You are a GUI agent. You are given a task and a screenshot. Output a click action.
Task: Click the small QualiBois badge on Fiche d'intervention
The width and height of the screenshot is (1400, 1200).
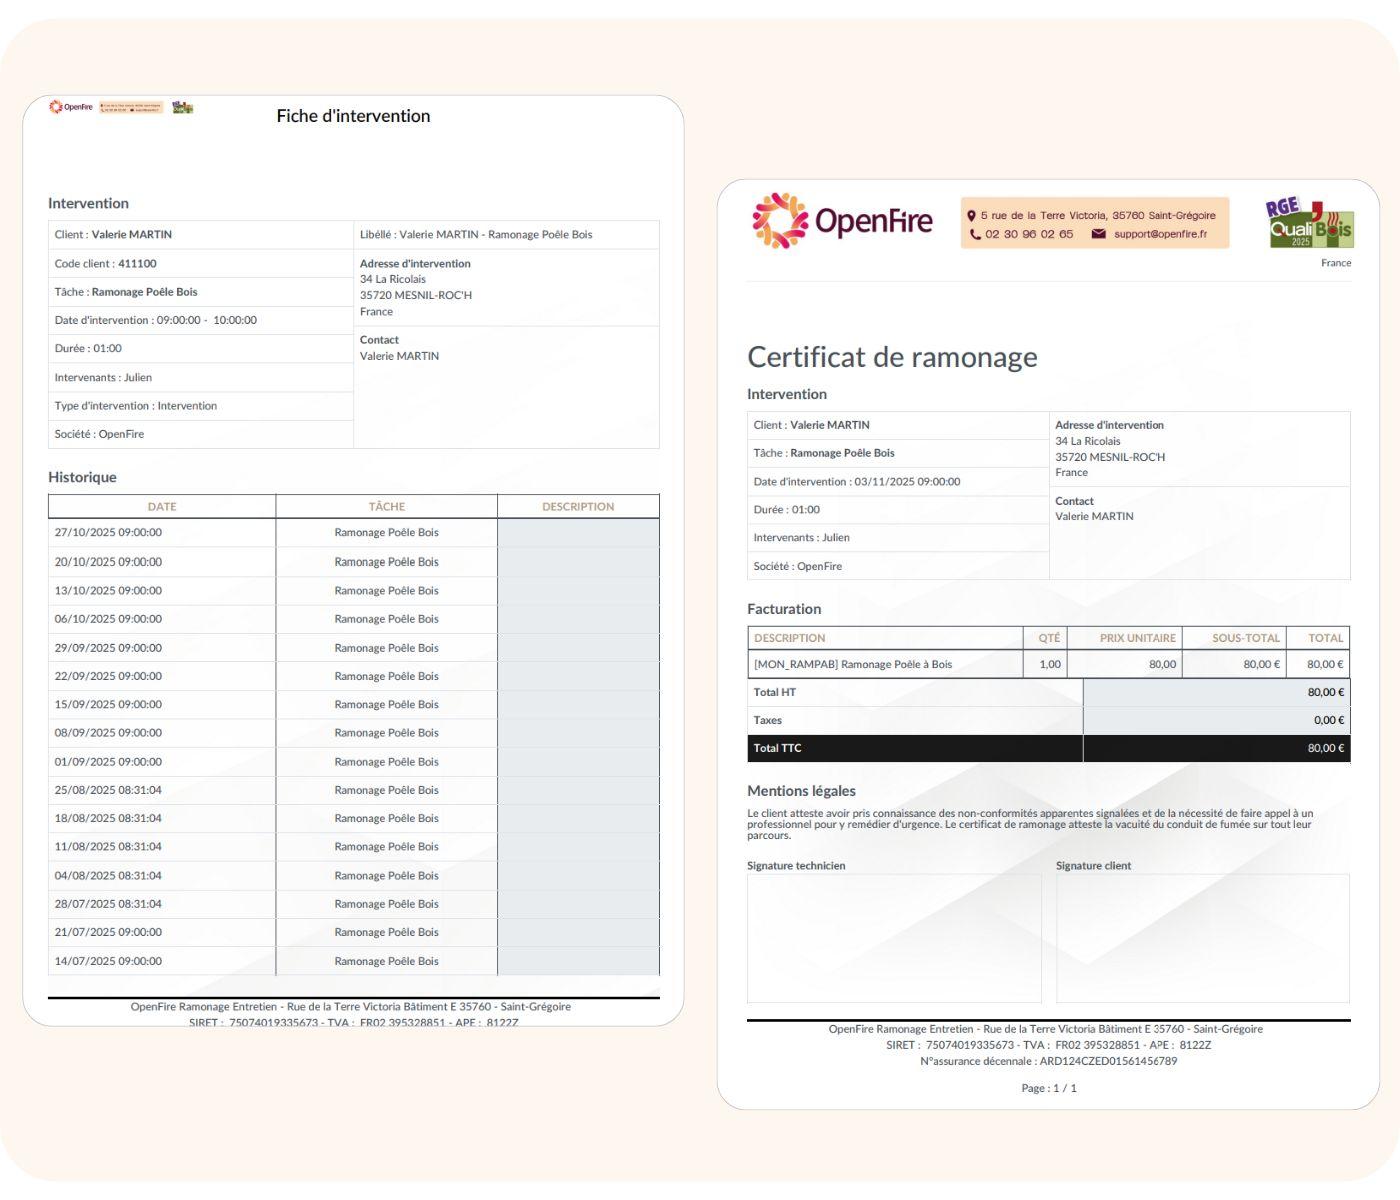[182, 107]
